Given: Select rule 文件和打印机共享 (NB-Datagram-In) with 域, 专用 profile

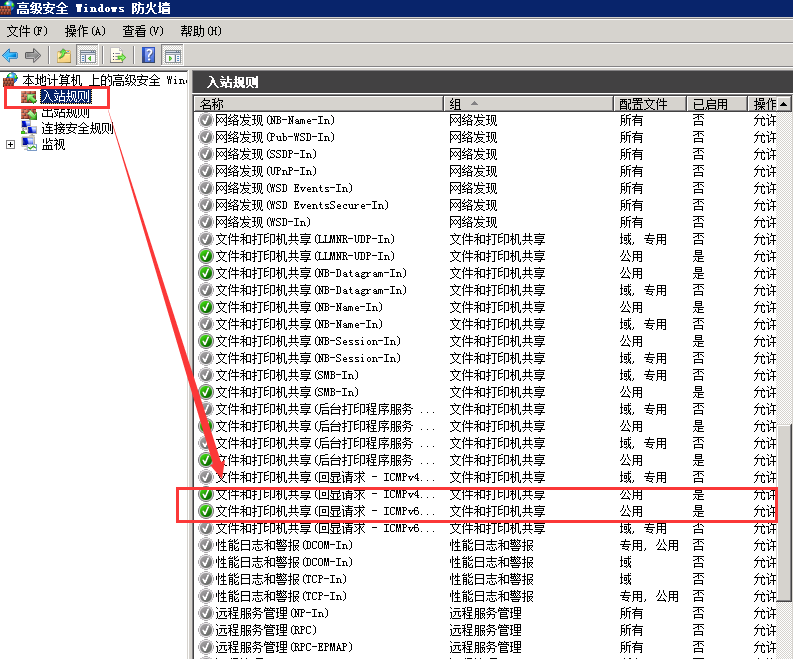Looking at the screenshot, I should (311, 290).
